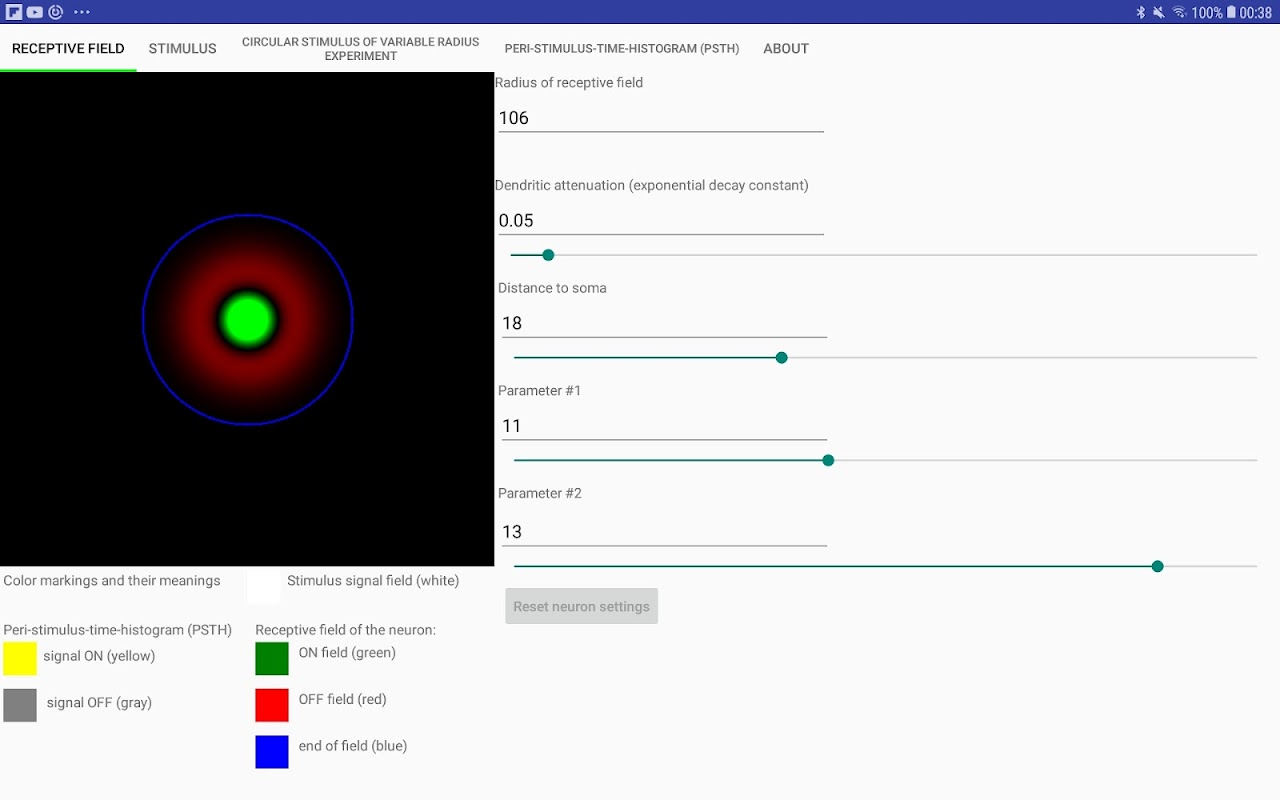This screenshot has height=800, width=1280.
Task: Click the 'Peri-stimulus-time-histogram (PSTH)' legend heading
Action: pyautogui.click(x=118, y=630)
